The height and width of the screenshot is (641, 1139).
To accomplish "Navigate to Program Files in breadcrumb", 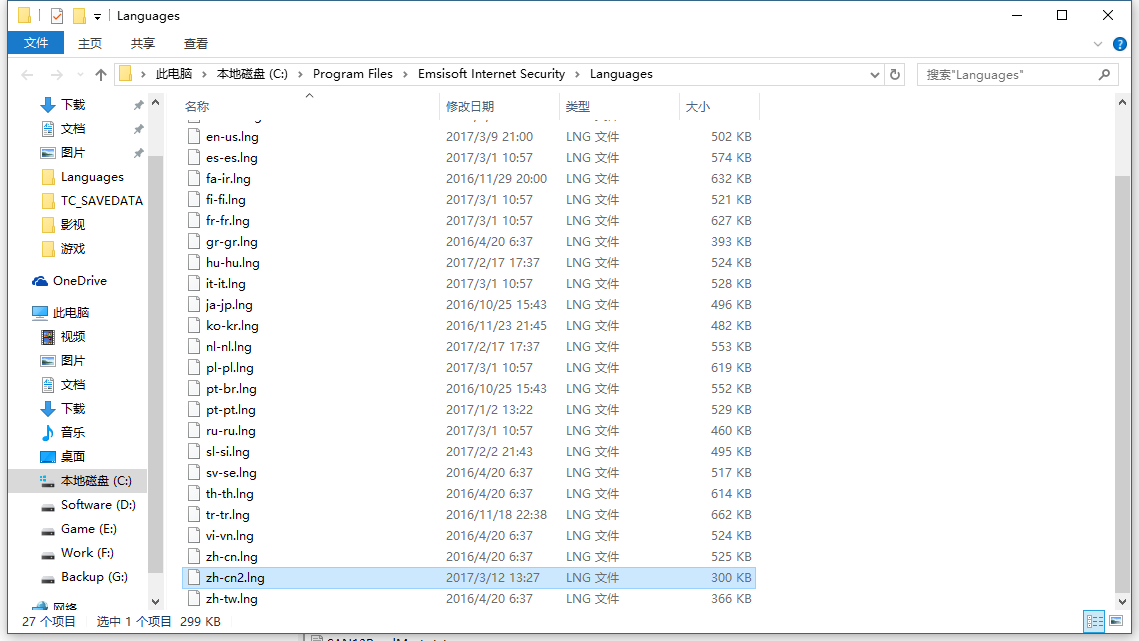I will point(352,74).
